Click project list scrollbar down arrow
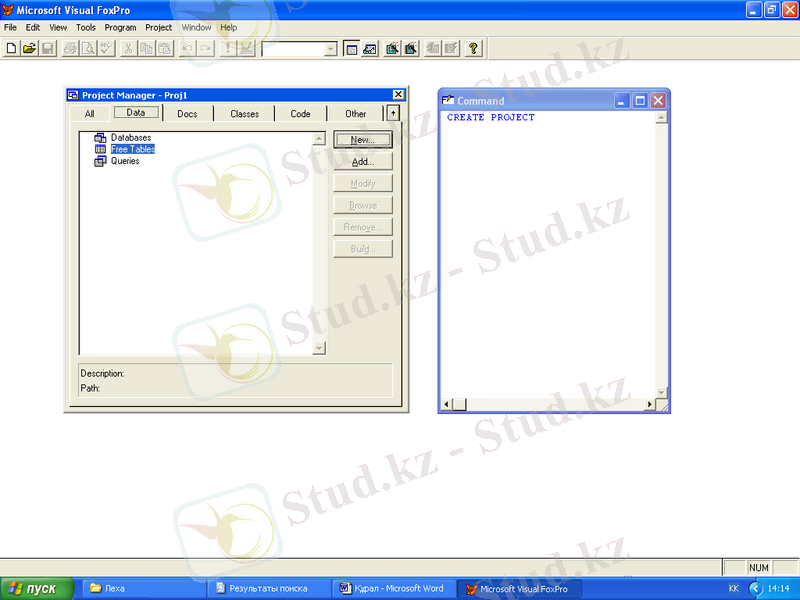Screen dimensions: 800x600 [319, 348]
